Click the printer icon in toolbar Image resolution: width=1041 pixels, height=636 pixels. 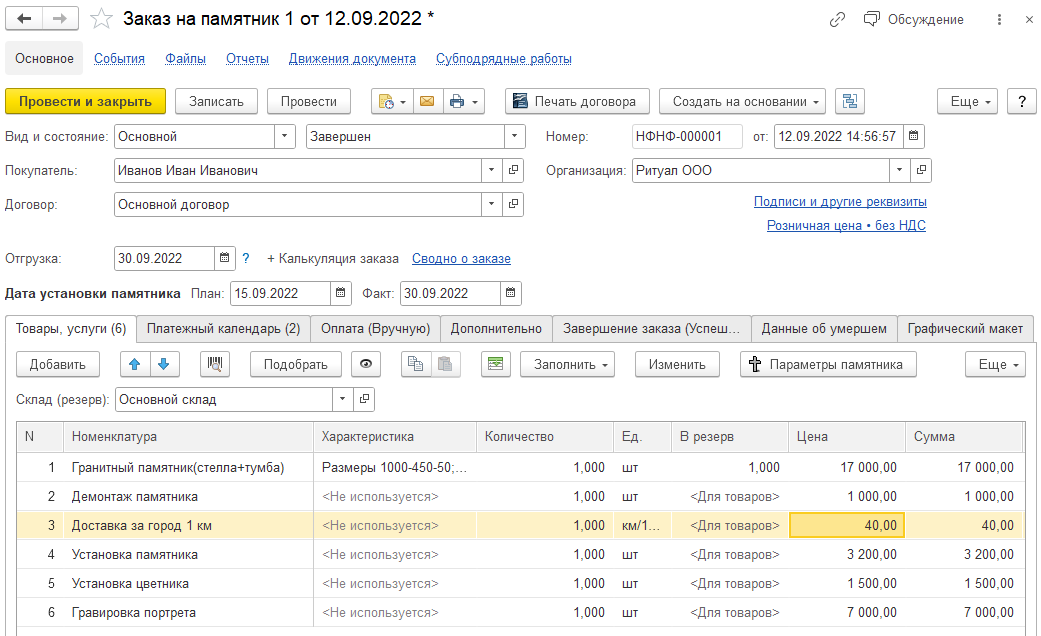coord(457,101)
